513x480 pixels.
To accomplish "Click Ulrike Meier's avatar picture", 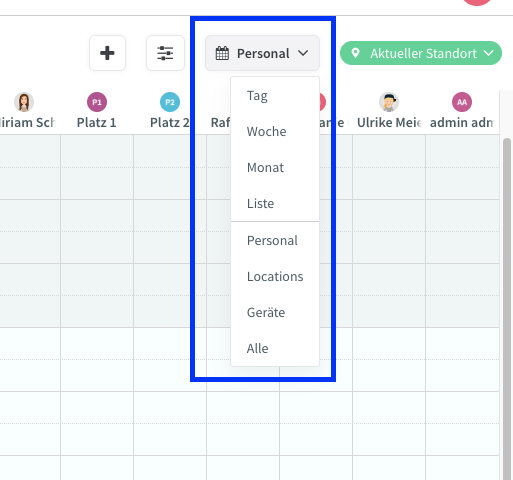I will click(389, 102).
